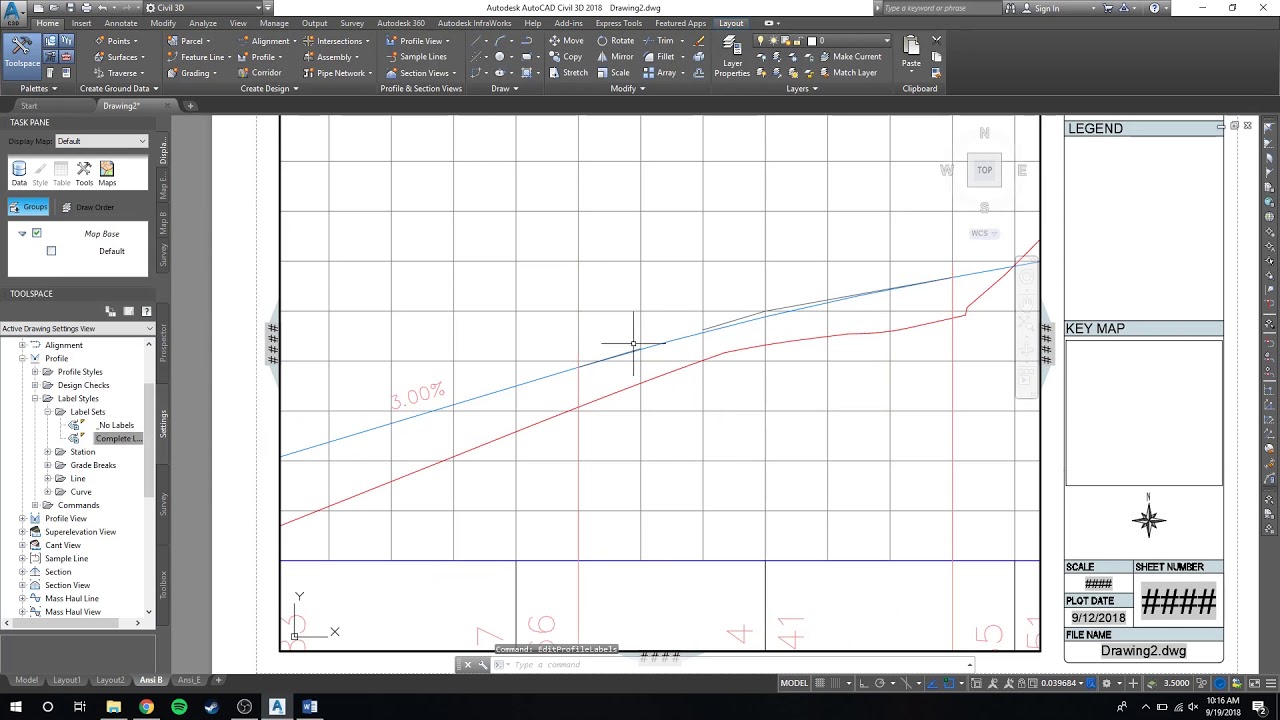1280x720 pixels.
Task: Click Match Layer button
Action: (847, 73)
